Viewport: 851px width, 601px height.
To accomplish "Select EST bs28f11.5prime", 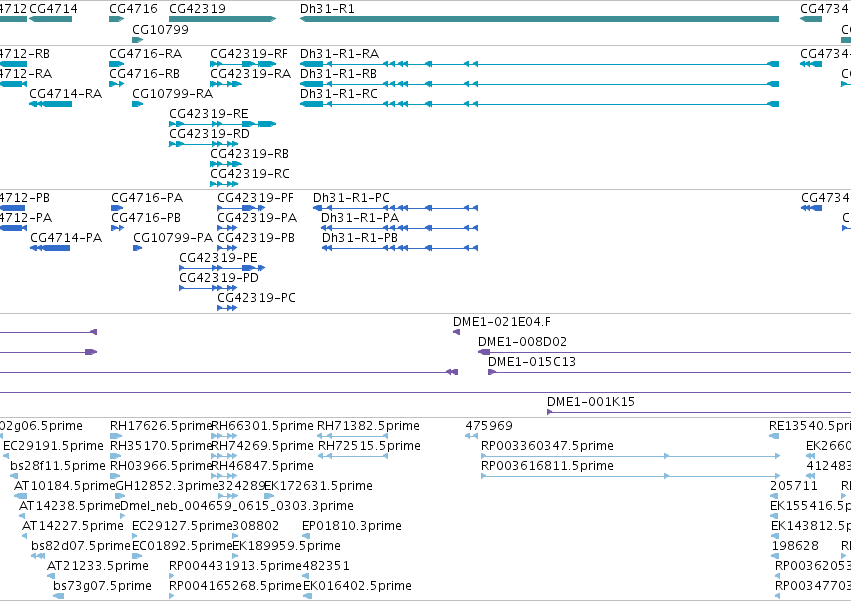I will pyautogui.click(x=58, y=466).
